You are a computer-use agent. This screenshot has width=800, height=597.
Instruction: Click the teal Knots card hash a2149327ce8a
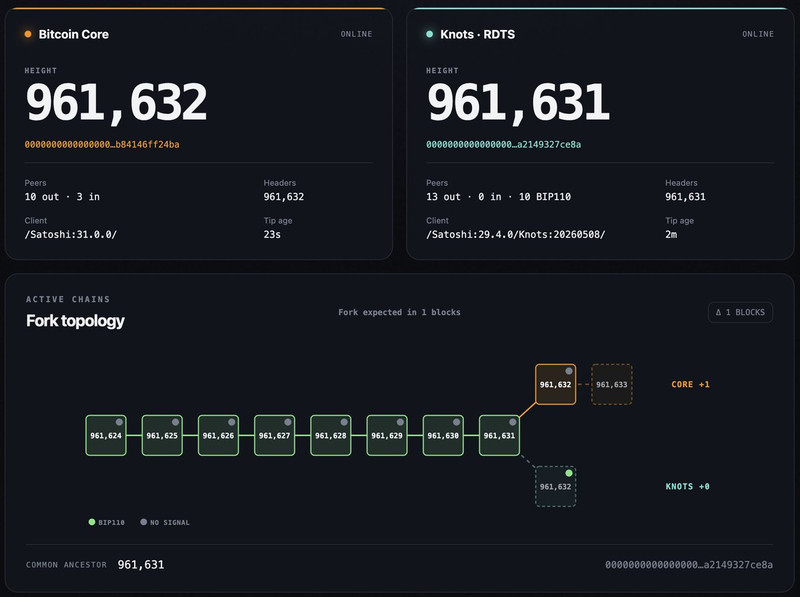click(504, 144)
